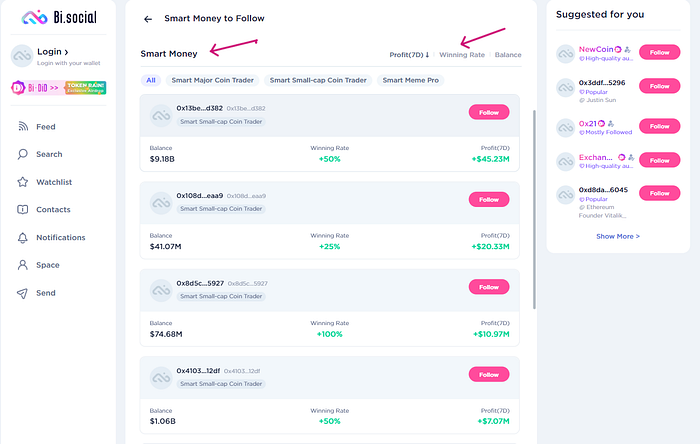Follow suggested NewCoin account

(x=659, y=52)
